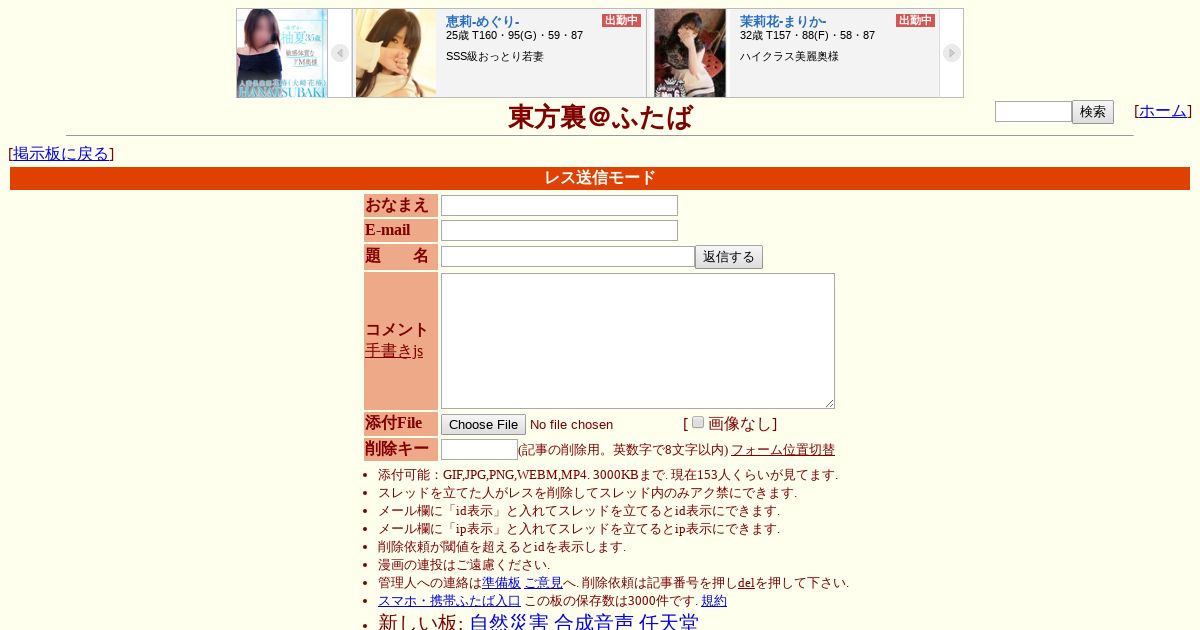This screenshot has width=1200, height=630.
Task: Open the 合成音声 board link
Action: (594, 623)
